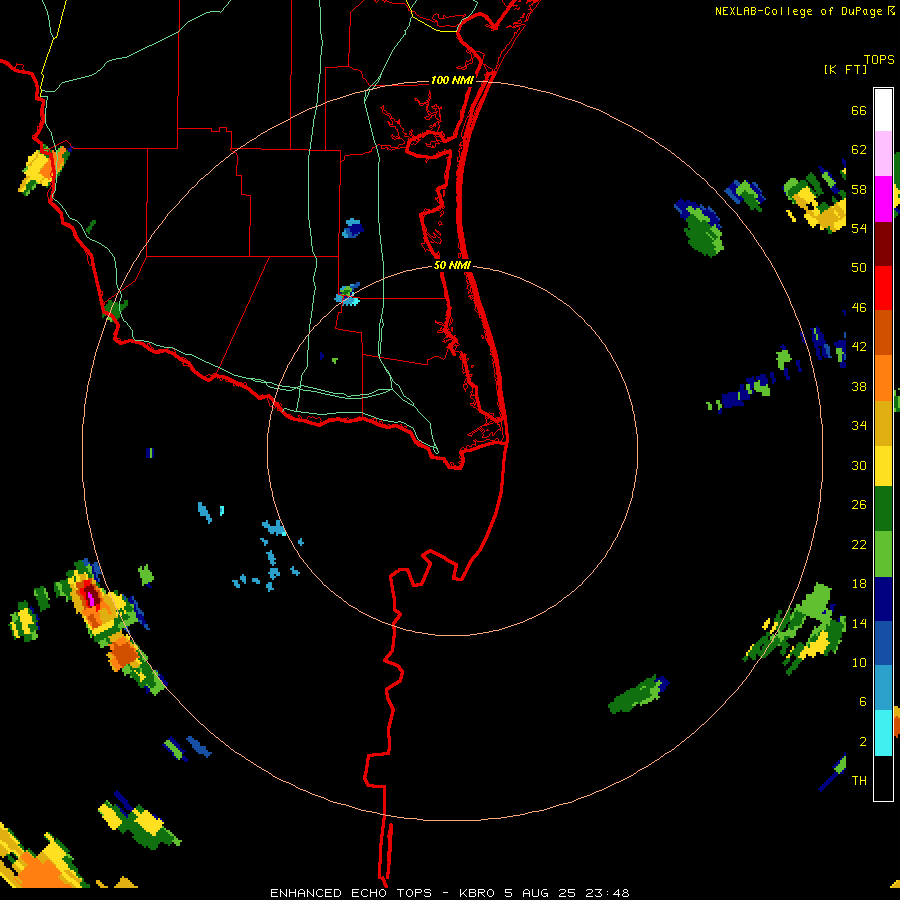Click the '6' legend value

pyautogui.click(x=863, y=702)
